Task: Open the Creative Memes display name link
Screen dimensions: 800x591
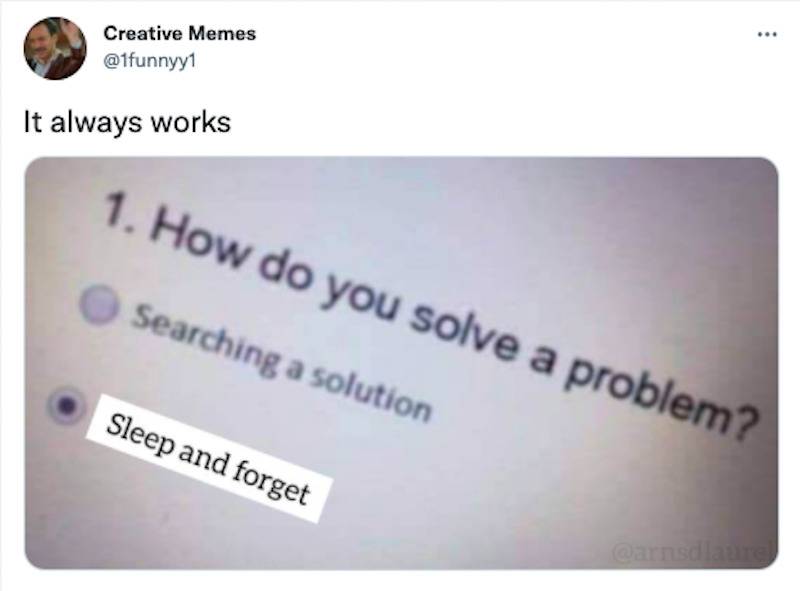Action: pos(180,34)
